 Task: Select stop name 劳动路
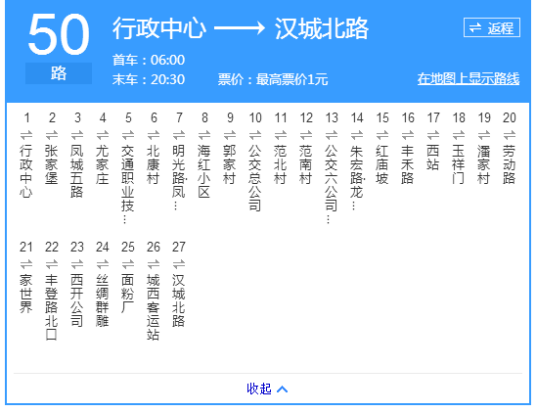tap(509, 164)
